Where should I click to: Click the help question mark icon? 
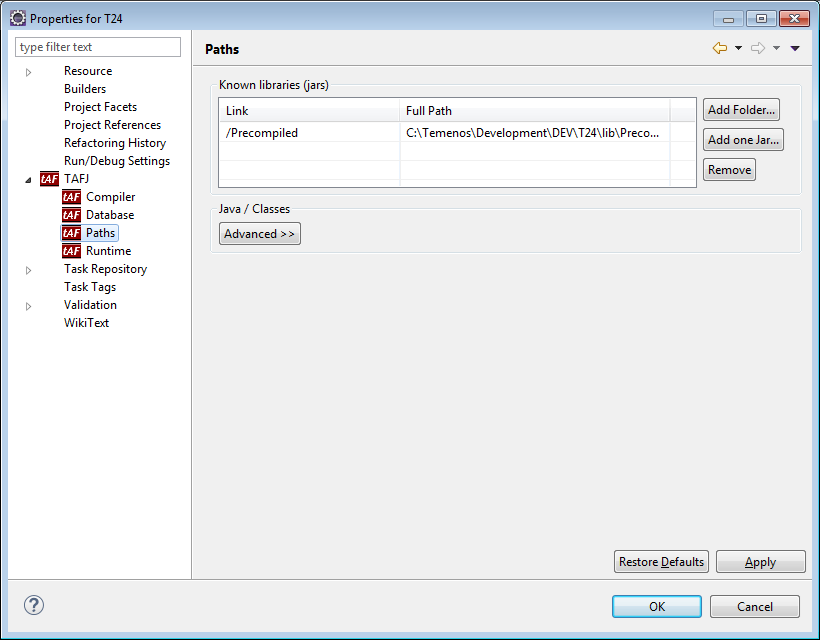34,605
